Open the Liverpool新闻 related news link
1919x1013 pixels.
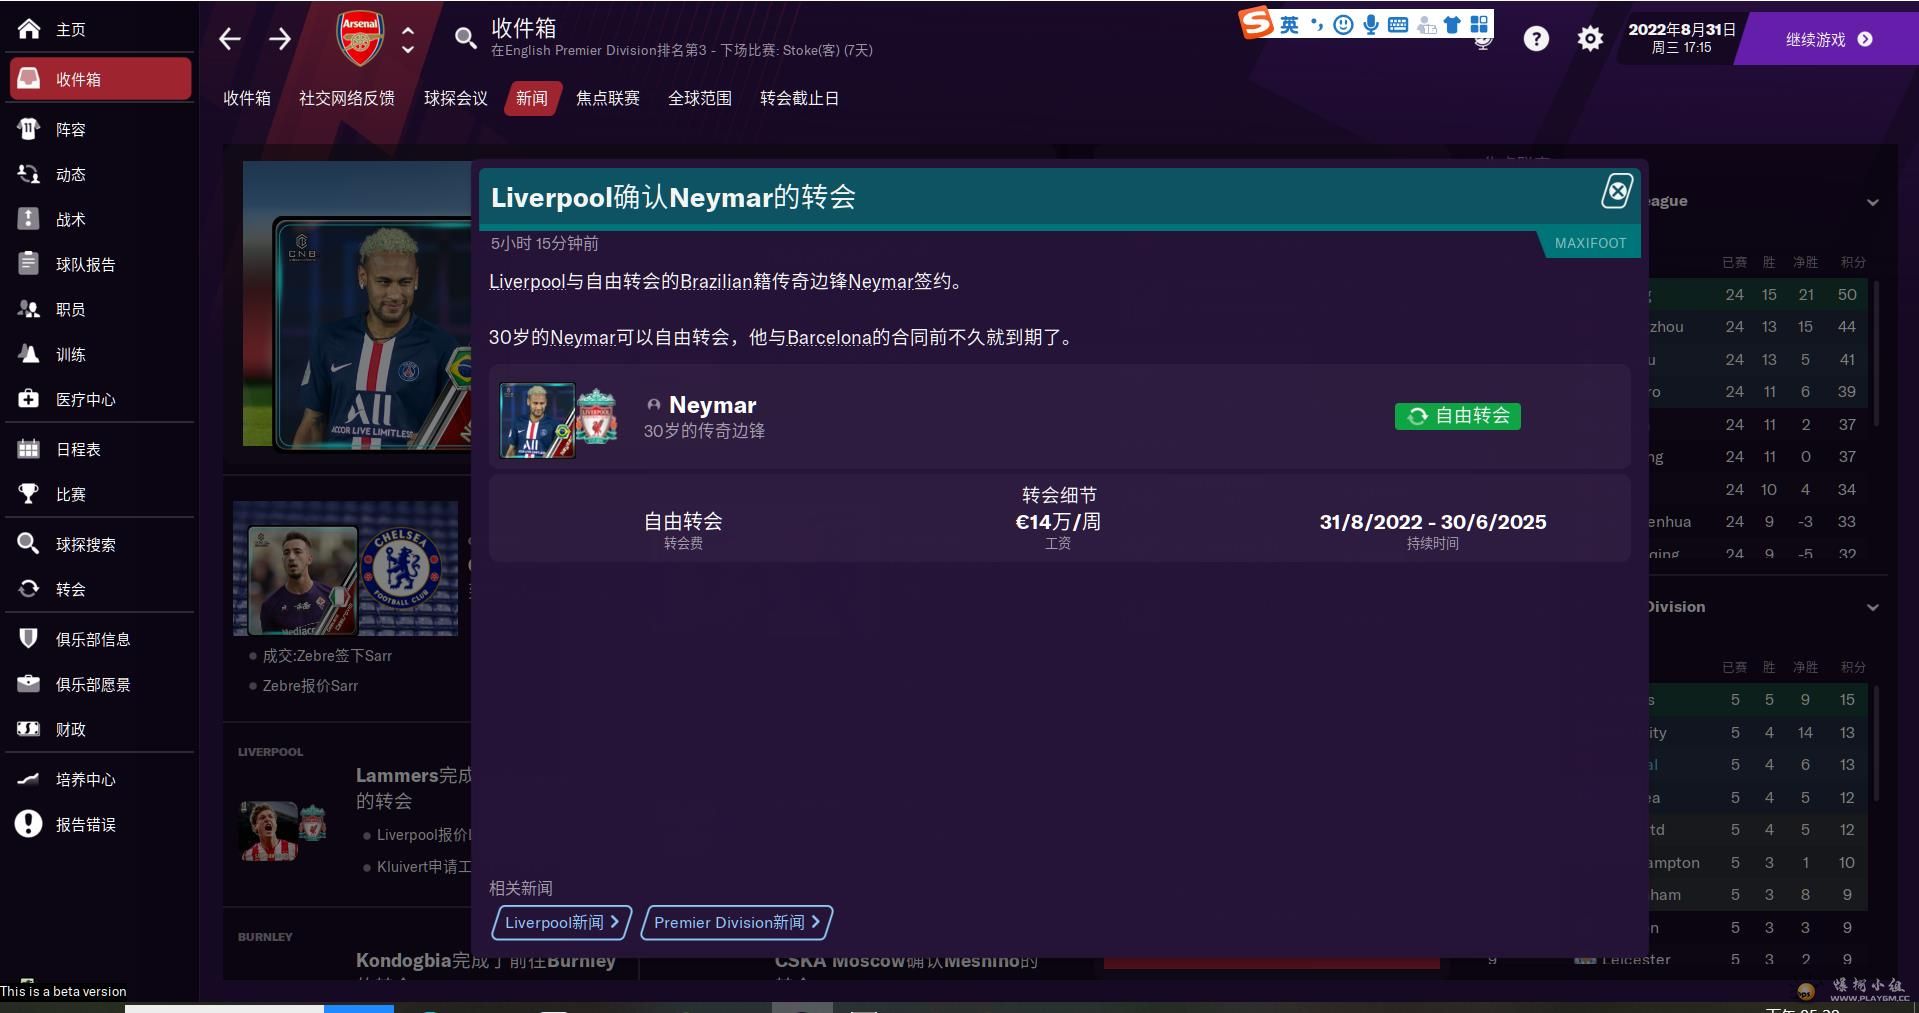coord(562,922)
